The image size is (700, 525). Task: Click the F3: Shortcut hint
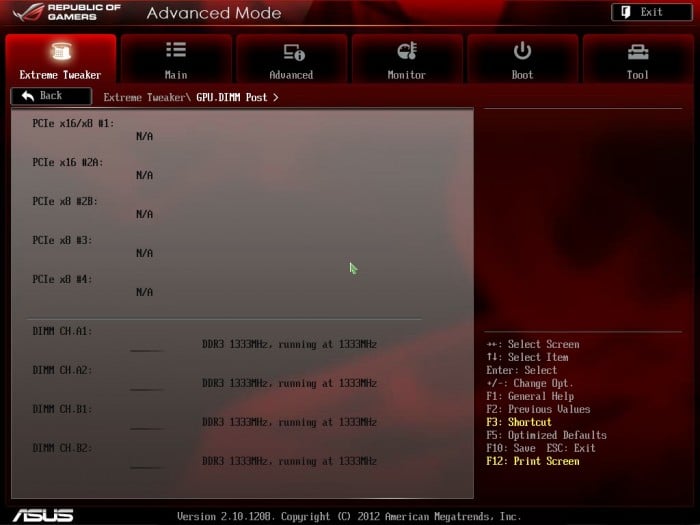click(519, 422)
